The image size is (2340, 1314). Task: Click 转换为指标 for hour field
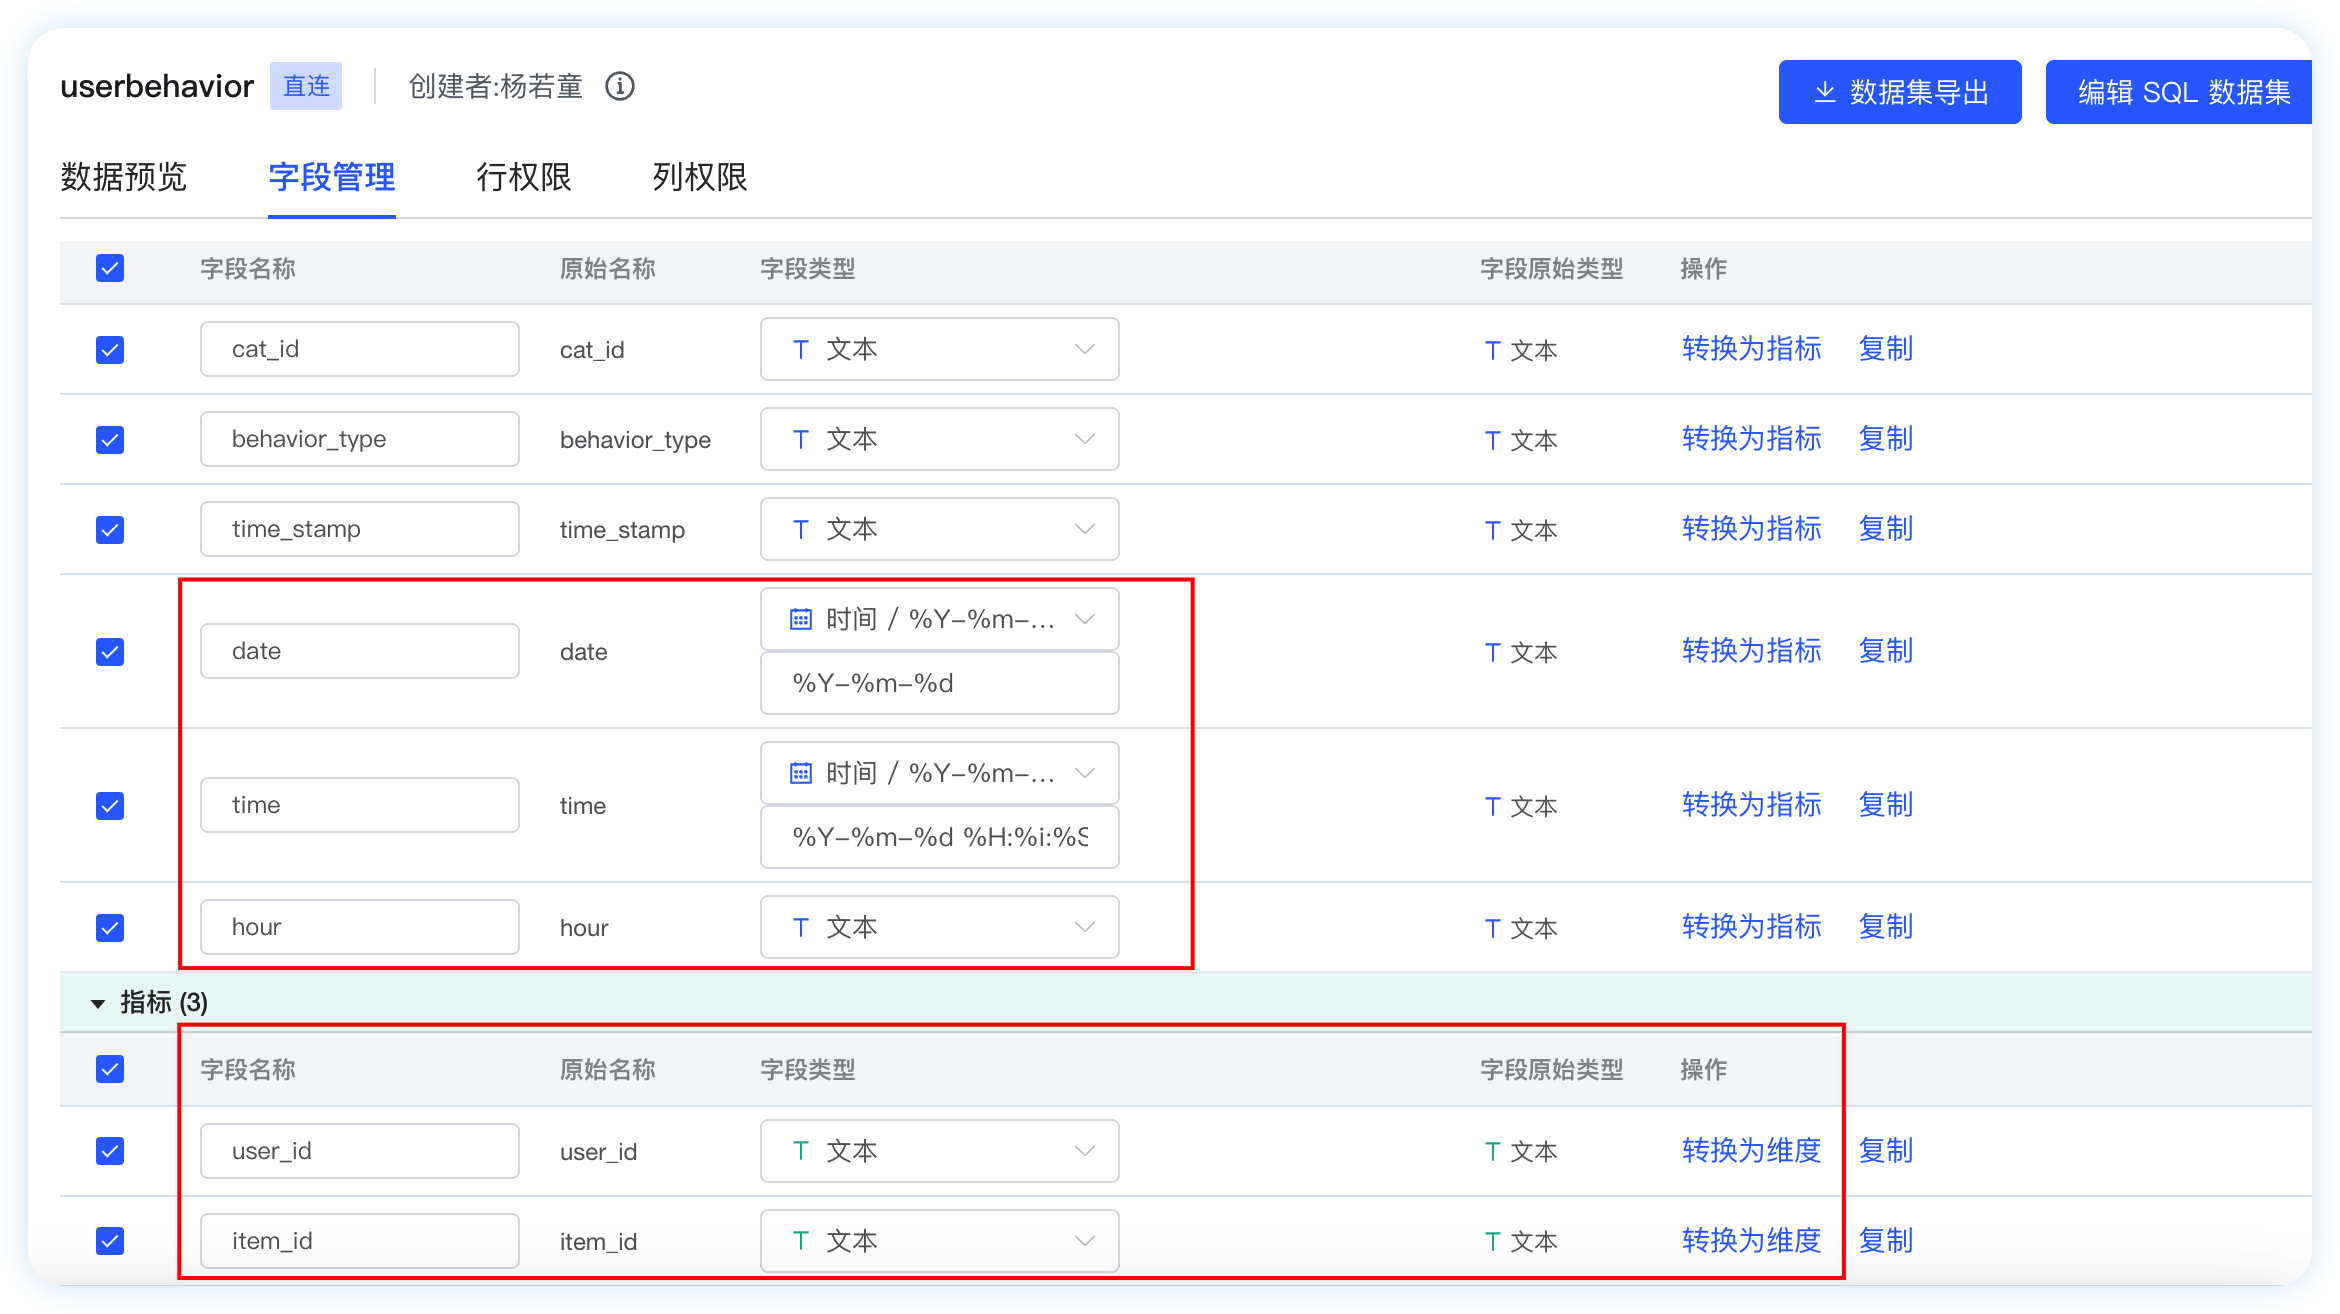click(1752, 927)
